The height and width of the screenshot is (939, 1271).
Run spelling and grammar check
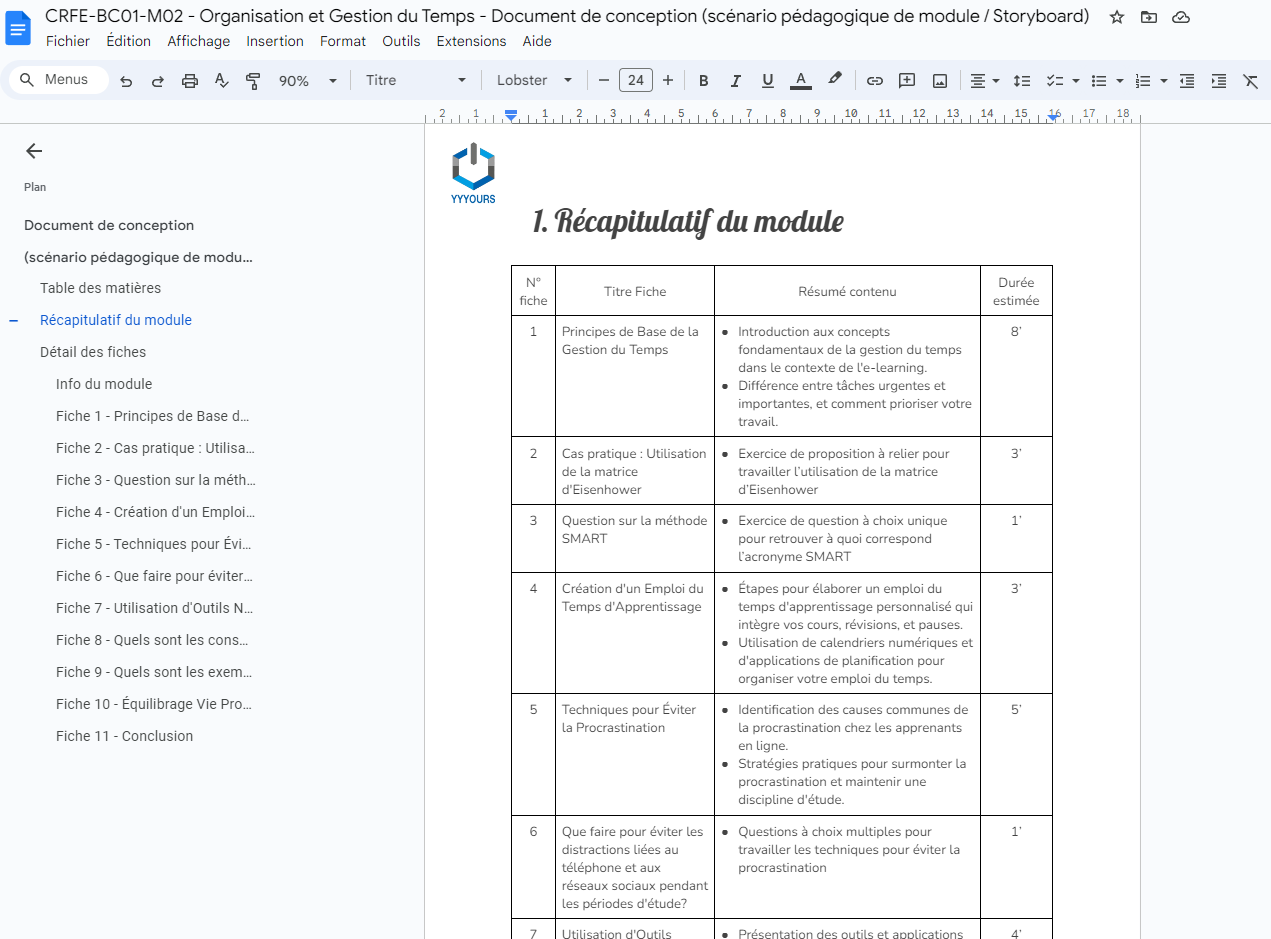[x=222, y=81]
